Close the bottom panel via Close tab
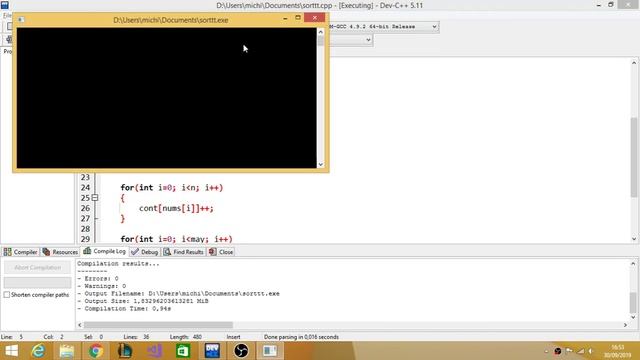 click(x=221, y=252)
